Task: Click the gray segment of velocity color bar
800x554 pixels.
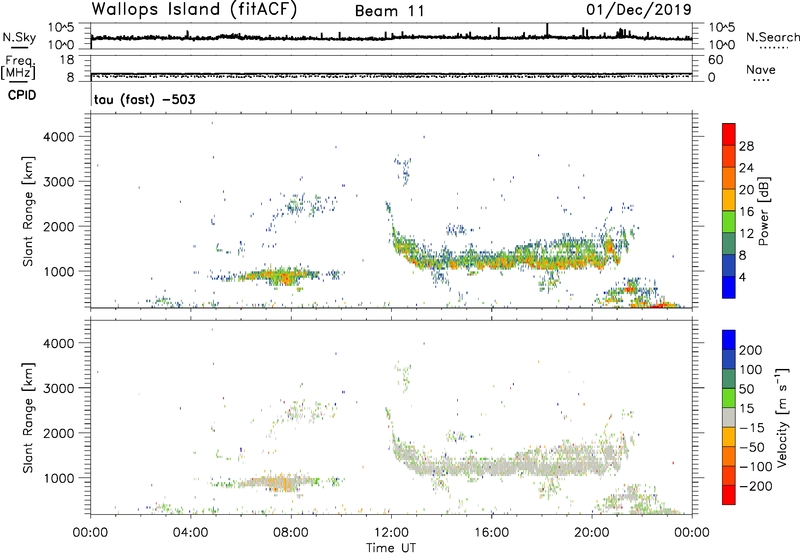Action: pyautogui.click(x=729, y=418)
